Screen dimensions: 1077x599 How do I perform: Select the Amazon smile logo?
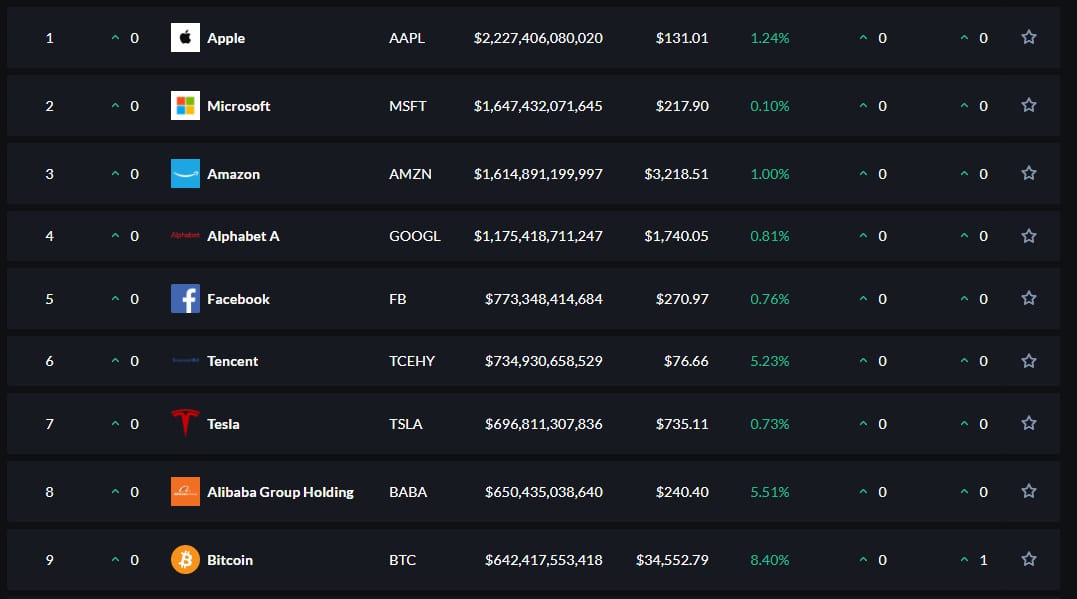point(185,174)
